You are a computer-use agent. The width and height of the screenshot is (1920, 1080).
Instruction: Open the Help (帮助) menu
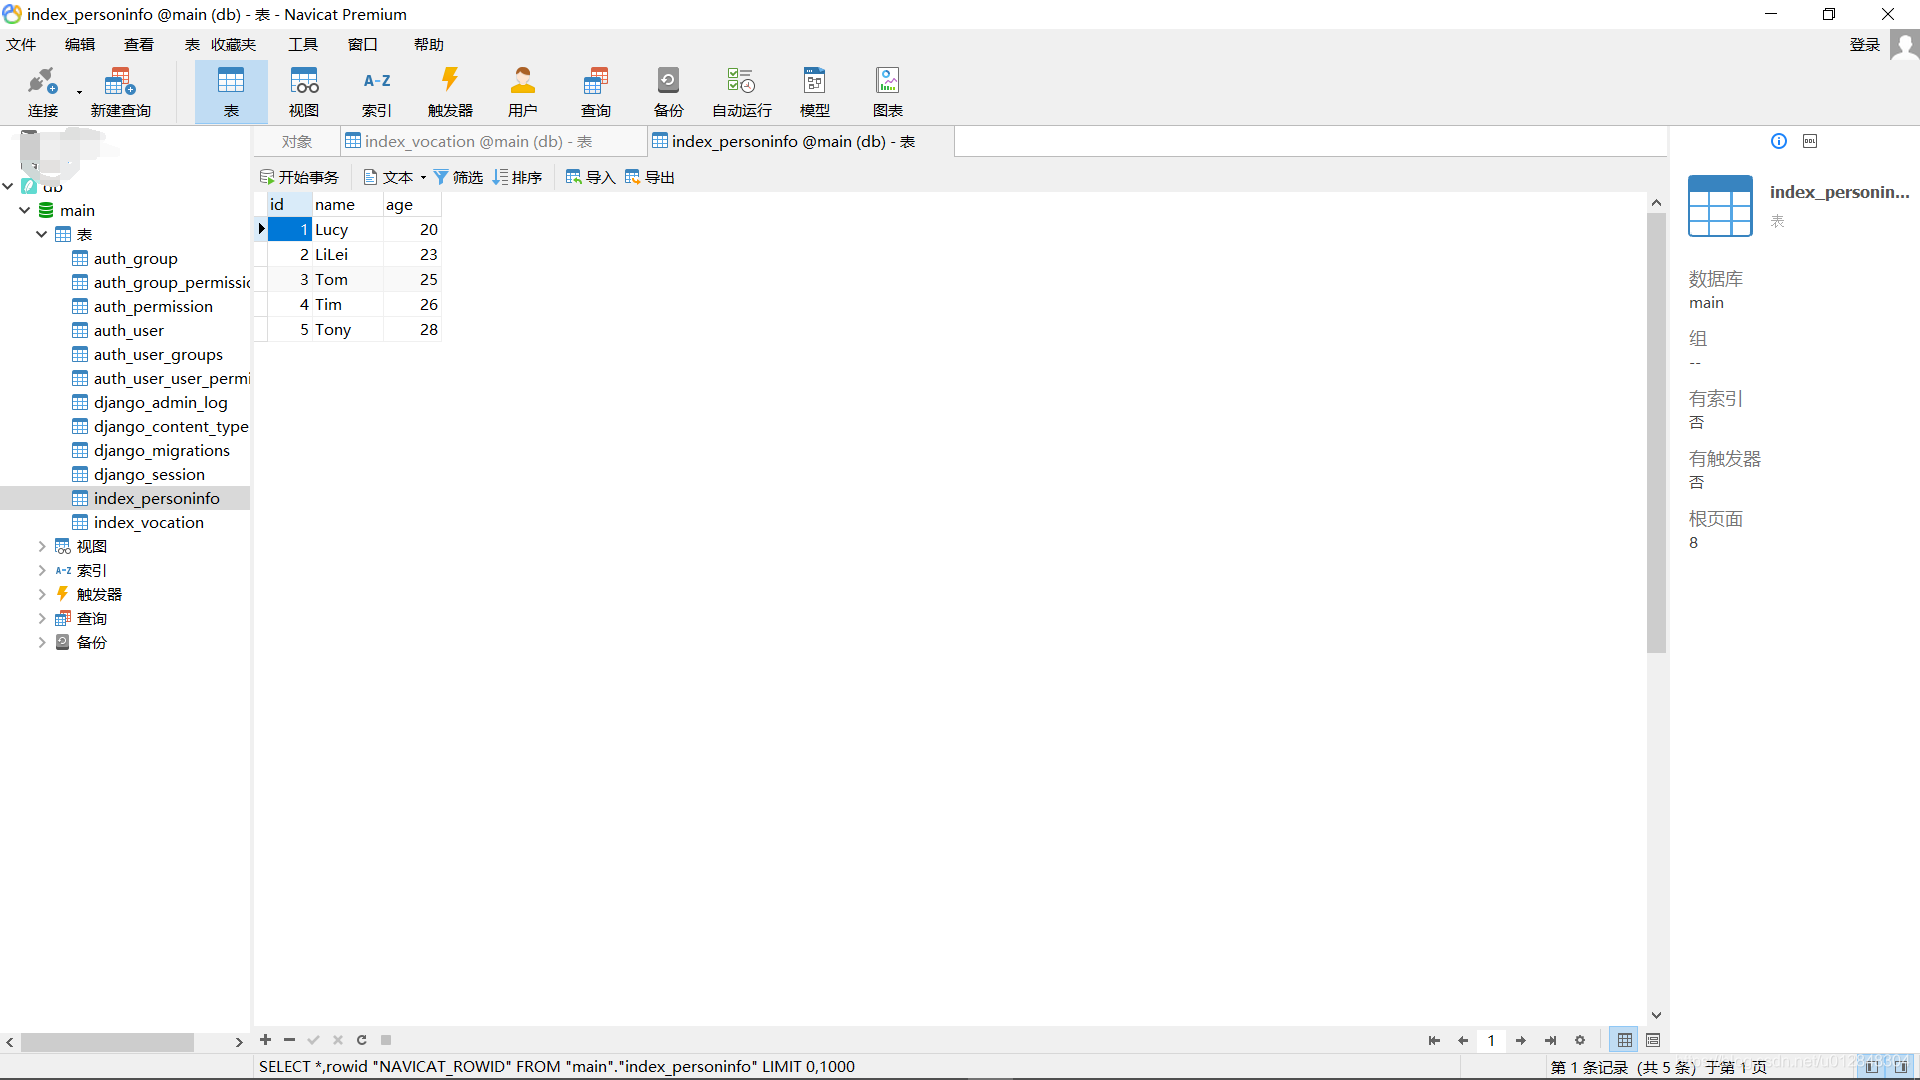(x=429, y=45)
